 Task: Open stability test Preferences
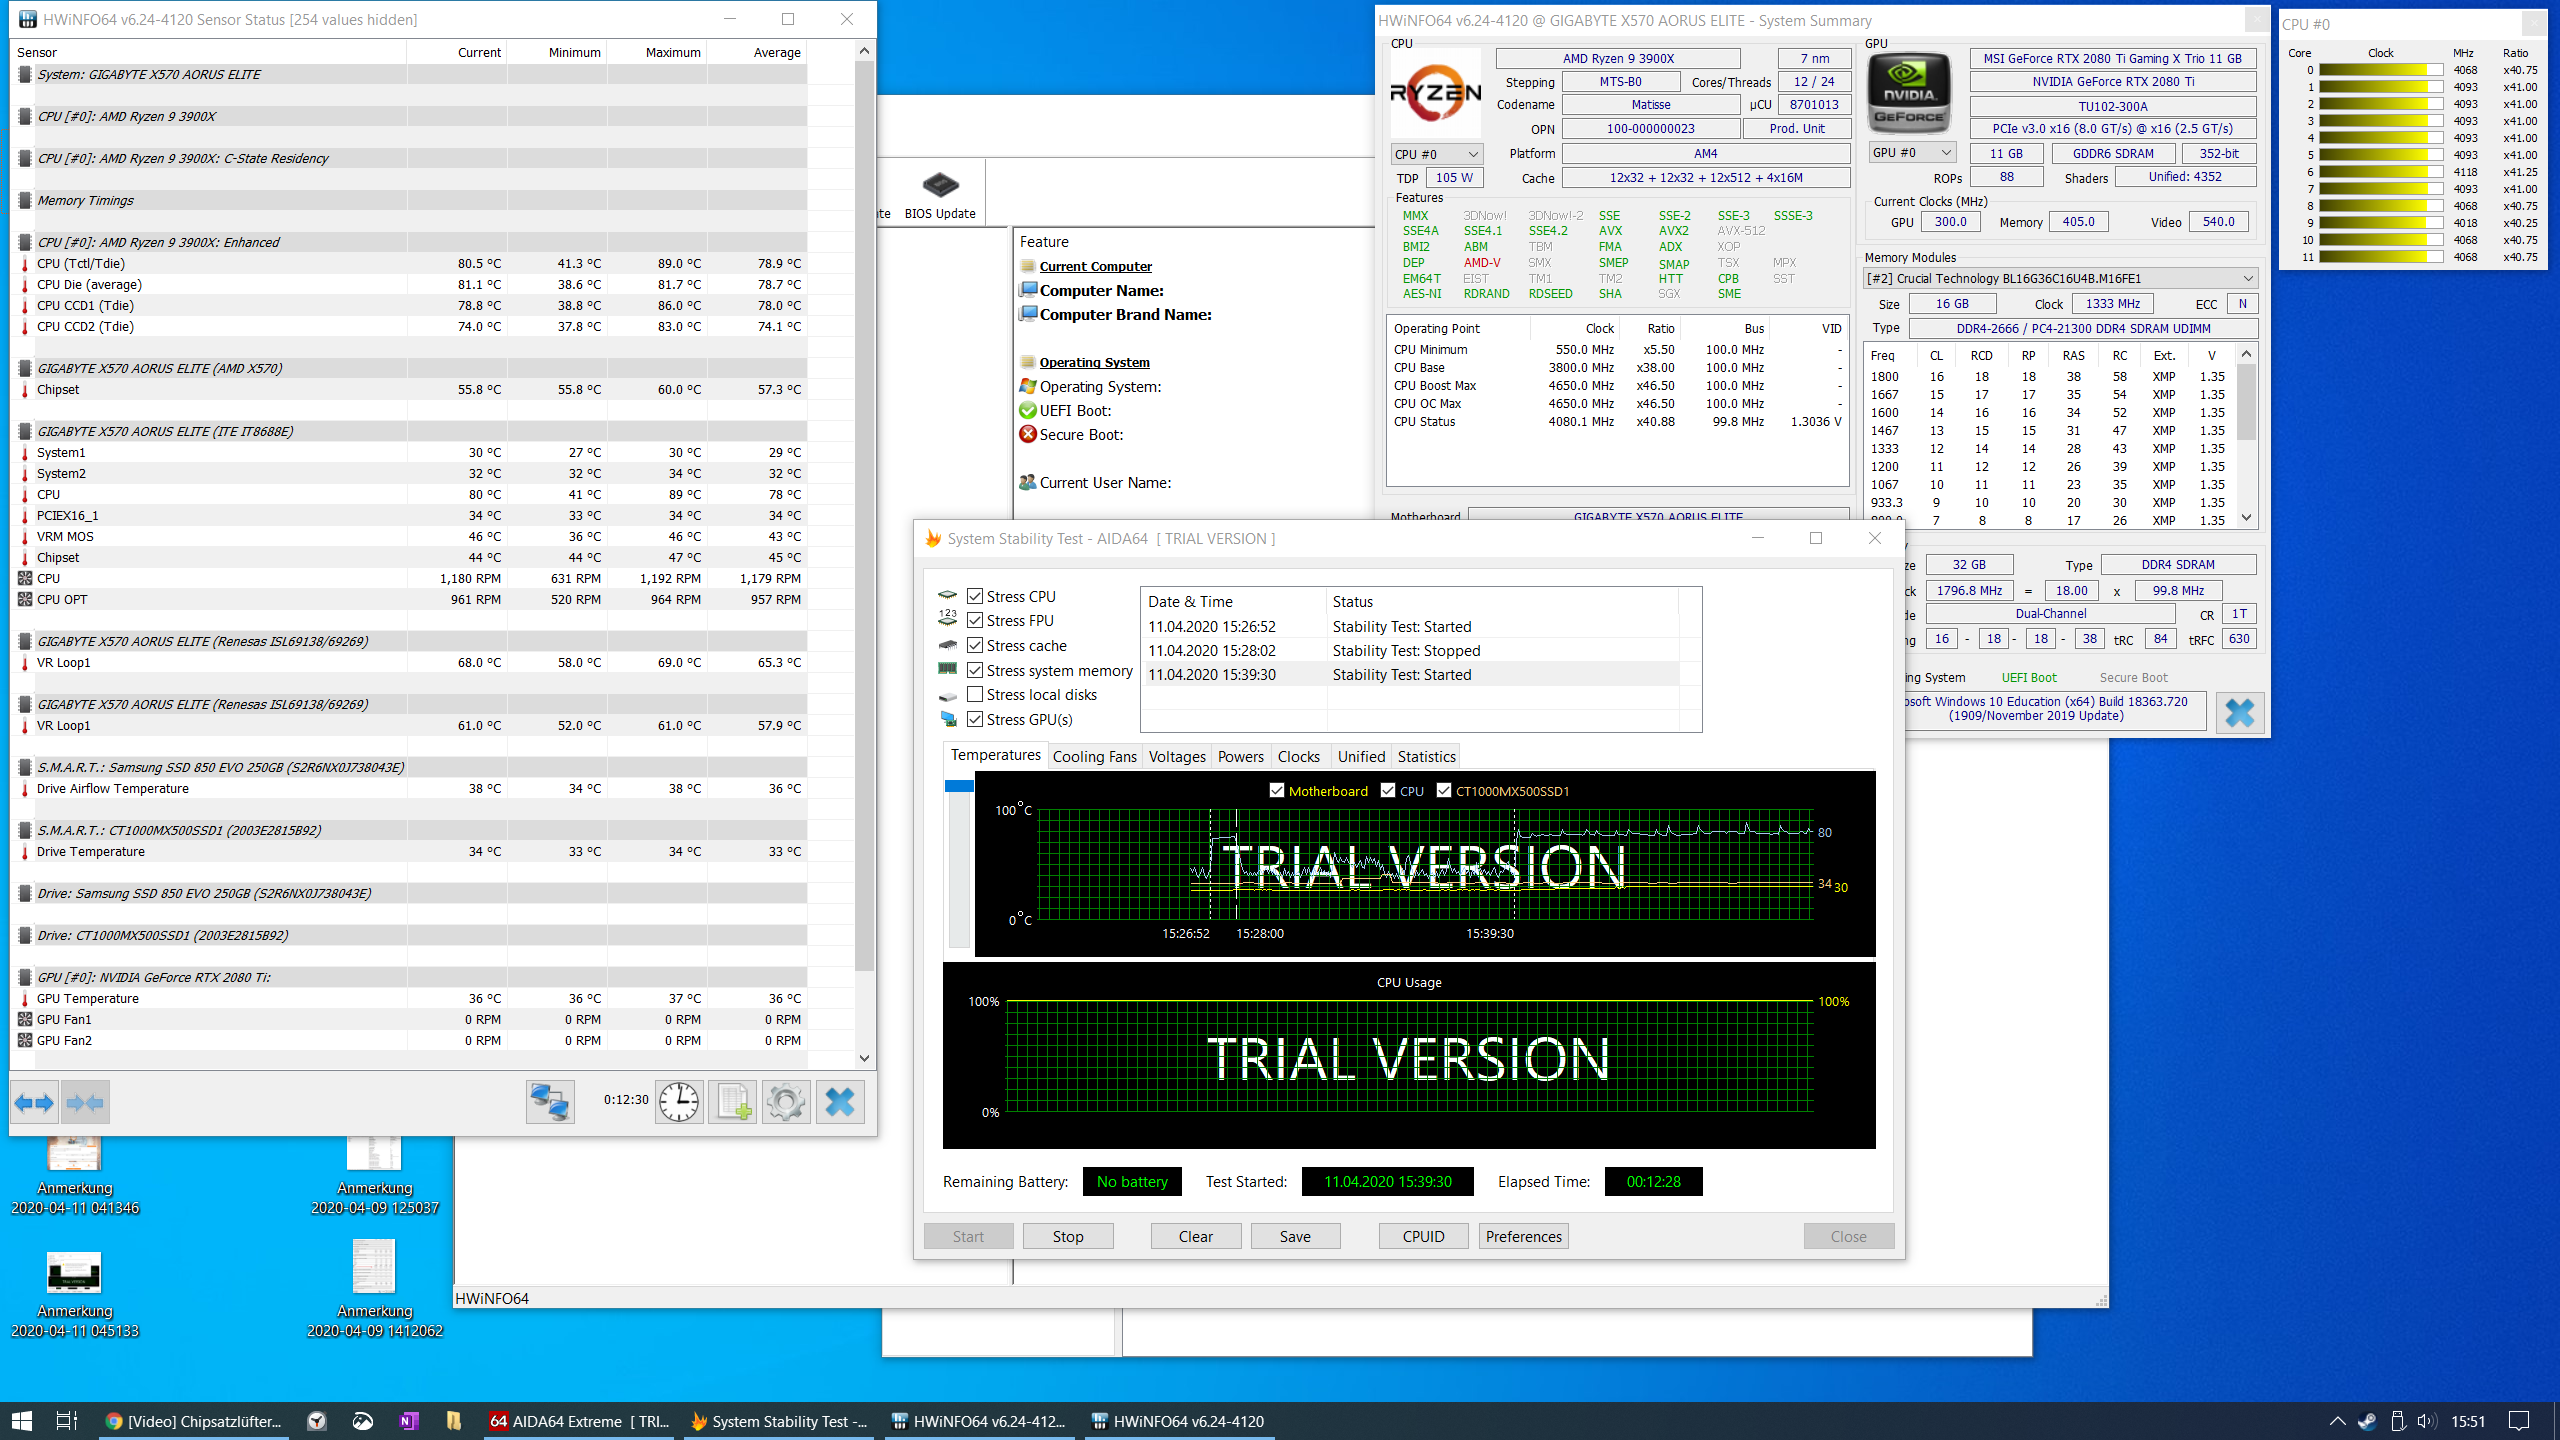pos(1524,1237)
